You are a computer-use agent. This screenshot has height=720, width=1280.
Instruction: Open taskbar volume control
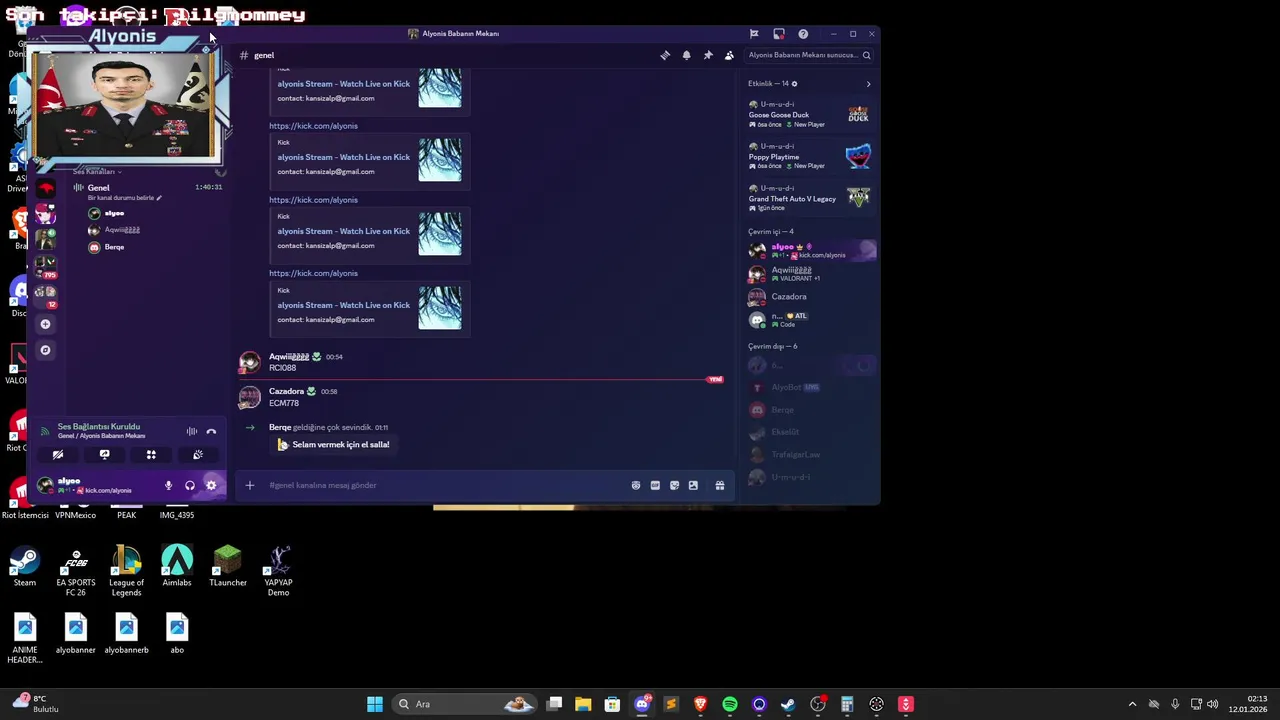[1212, 704]
